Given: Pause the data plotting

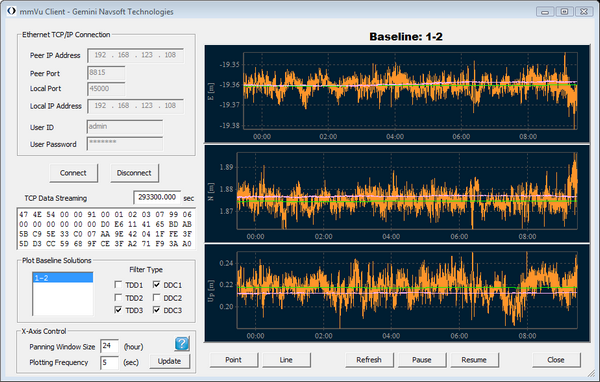Looking at the screenshot, I should 422,360.
